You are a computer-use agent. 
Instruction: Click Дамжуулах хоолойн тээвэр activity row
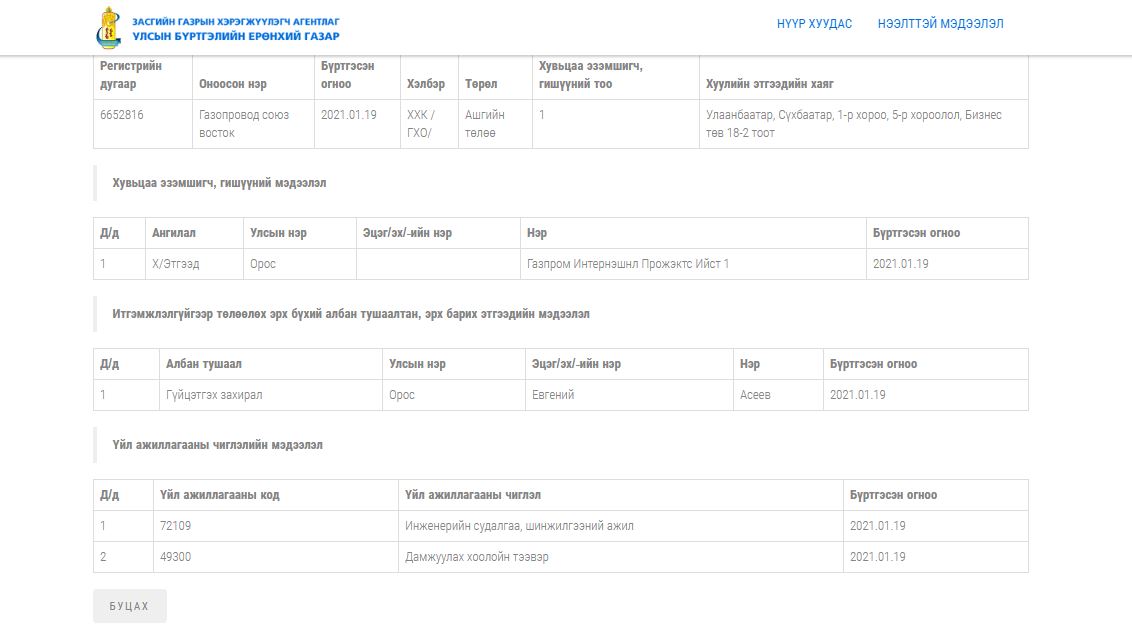click(x=476, y=557)
